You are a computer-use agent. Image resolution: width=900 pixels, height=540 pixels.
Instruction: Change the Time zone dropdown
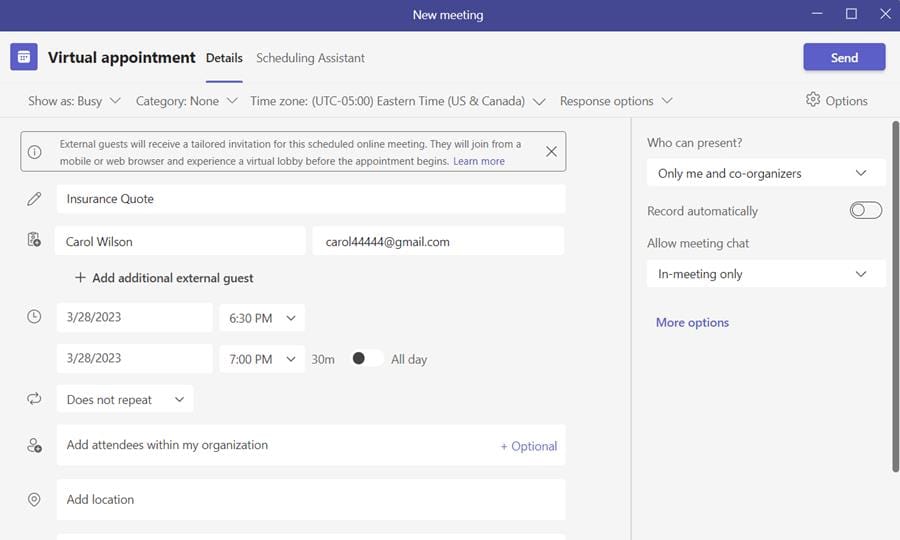point(398,101)
